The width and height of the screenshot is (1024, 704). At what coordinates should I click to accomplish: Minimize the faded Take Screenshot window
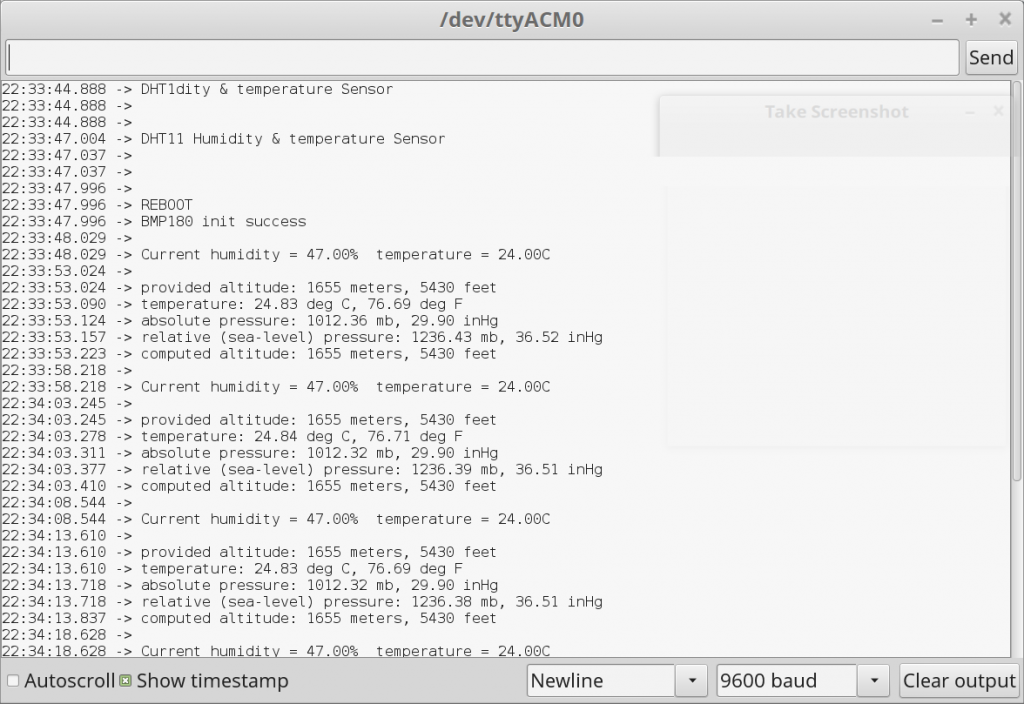[969, 112]
